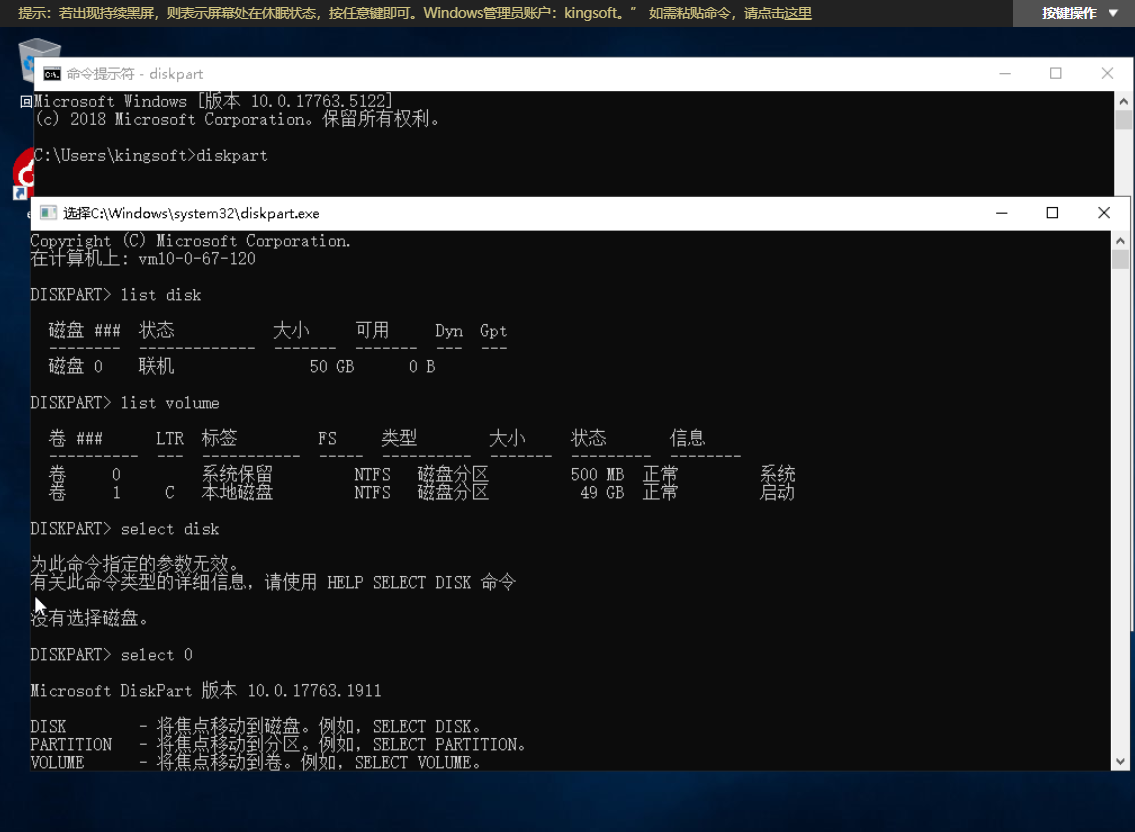
Task: Click the 'LTR' column header
Action: click(x=170, y=439)
